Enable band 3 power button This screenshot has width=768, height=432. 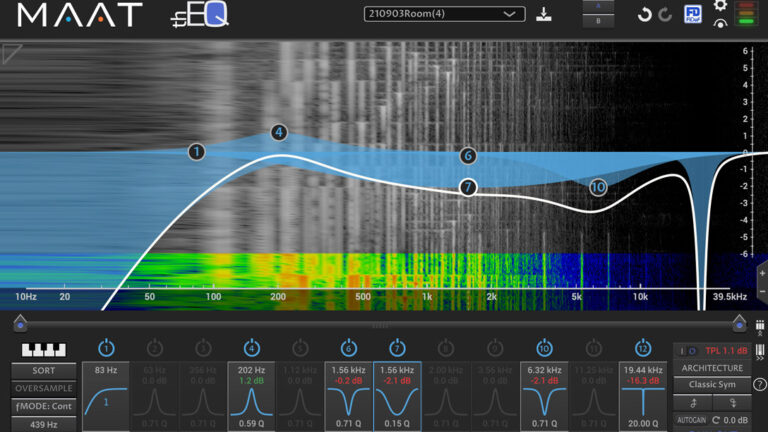tap(203, 348)
